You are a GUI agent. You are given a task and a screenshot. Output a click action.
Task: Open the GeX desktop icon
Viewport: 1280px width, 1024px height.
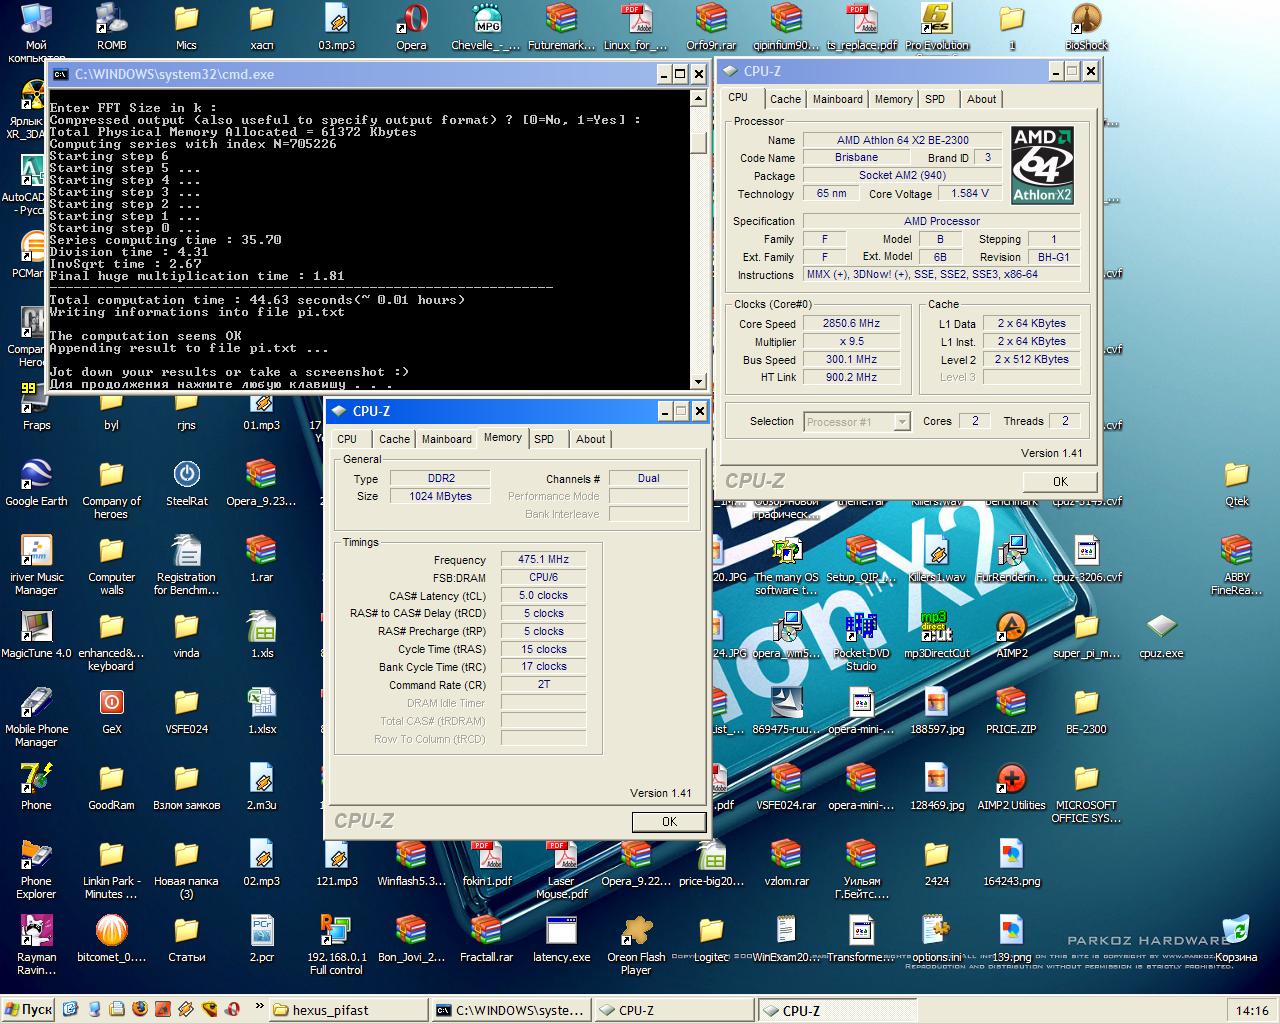pyautogui.click(x=111, y=710)
